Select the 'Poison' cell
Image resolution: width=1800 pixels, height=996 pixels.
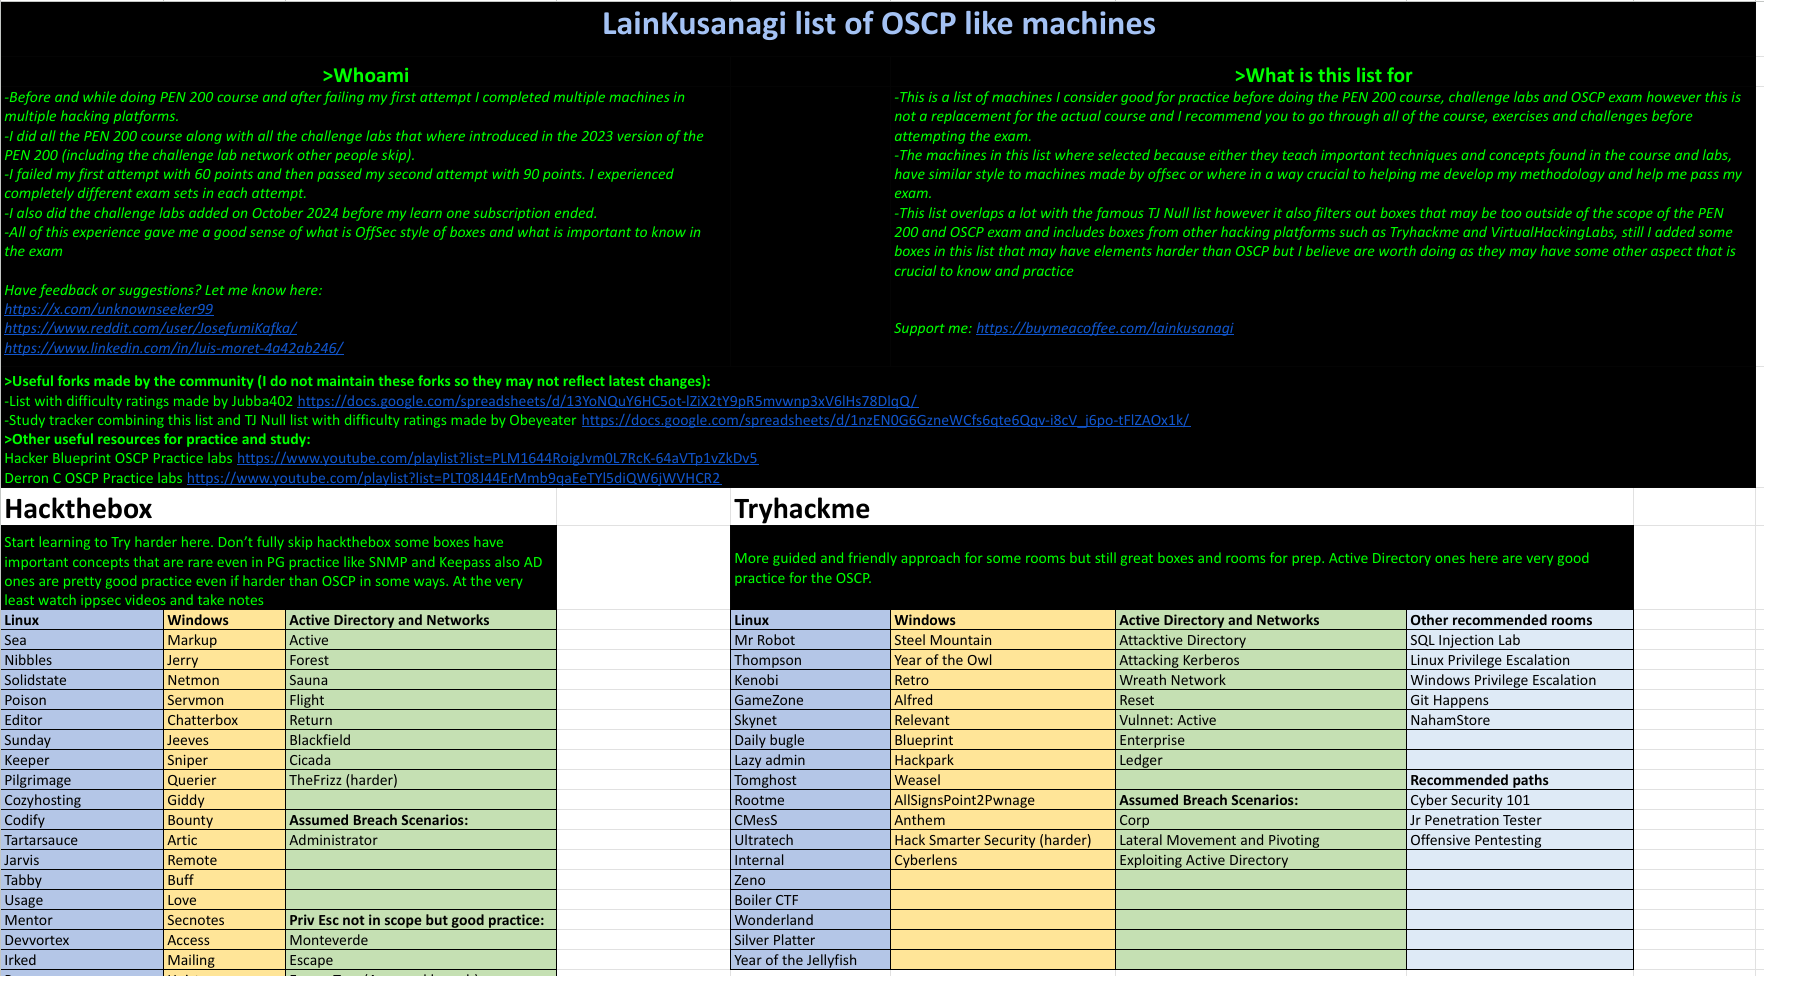coord(83,700)
